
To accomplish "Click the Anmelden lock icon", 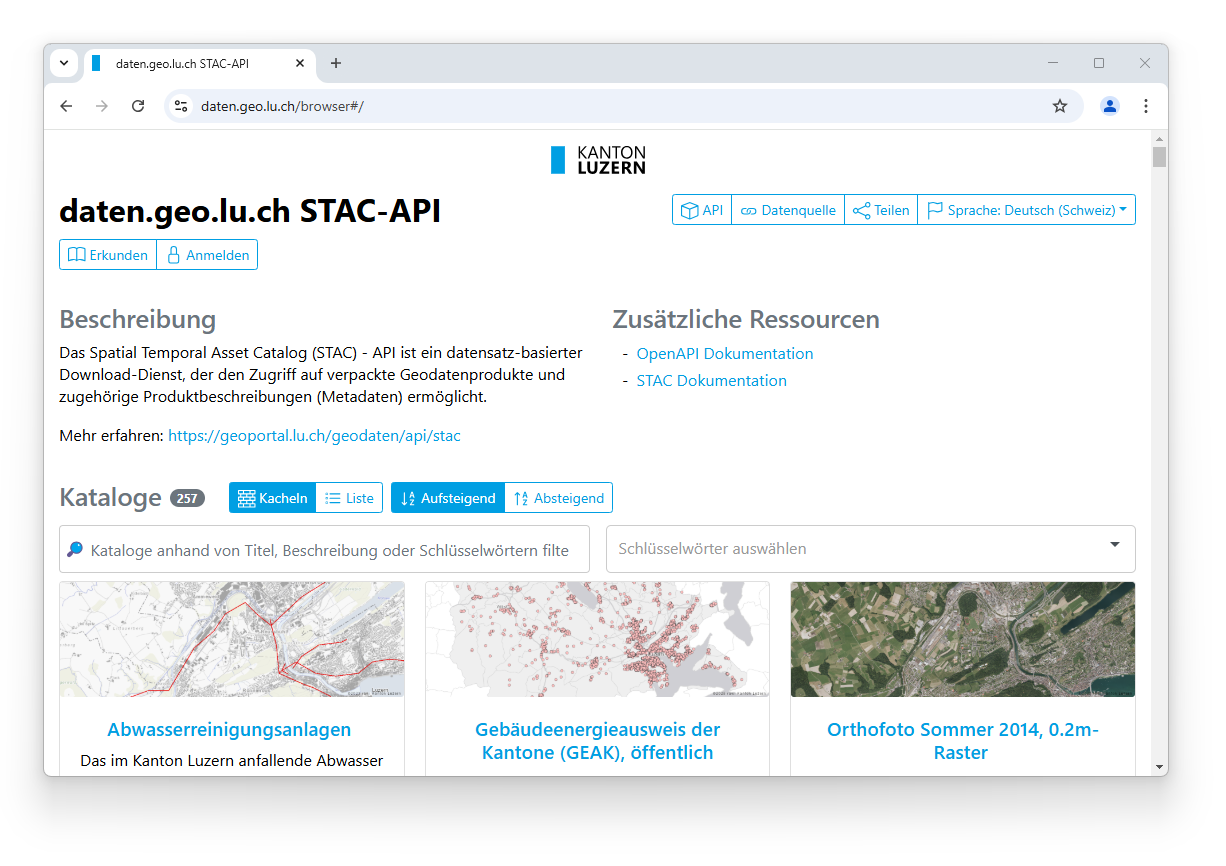I will (x=176, y=254).
